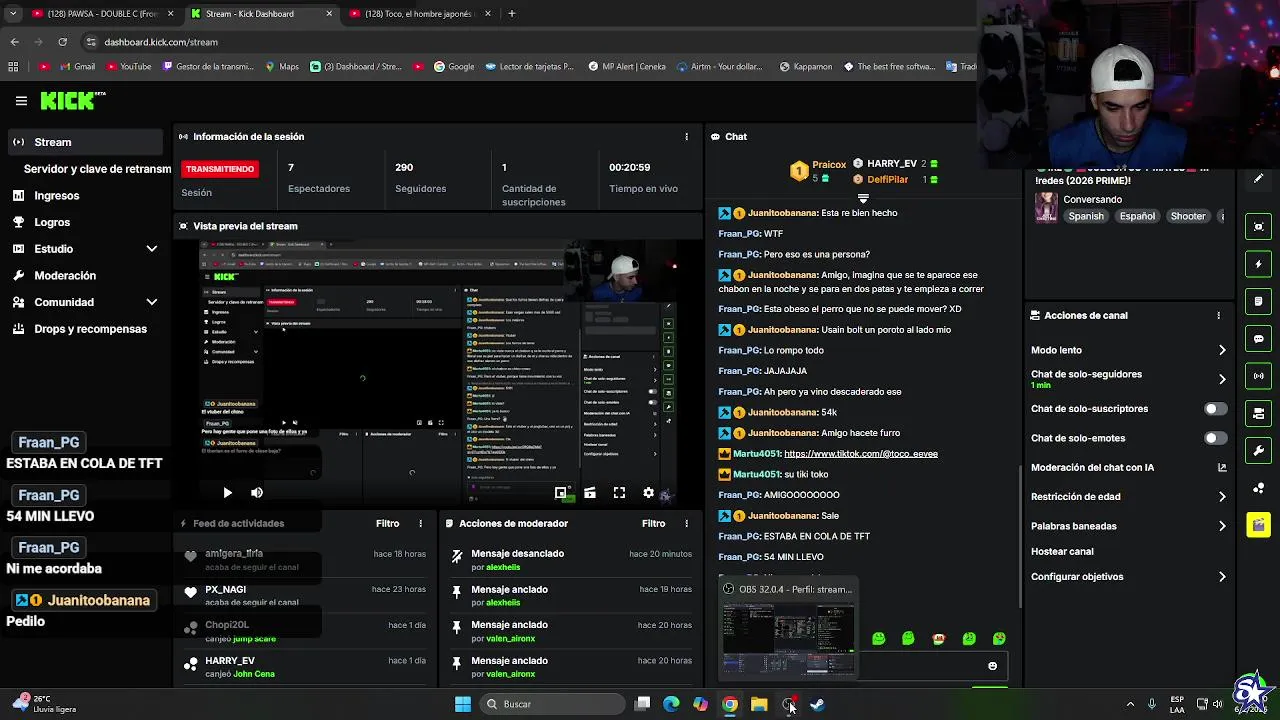
Task: Open Acciones de moderador three-dot menu
Action: click(686, 524)
